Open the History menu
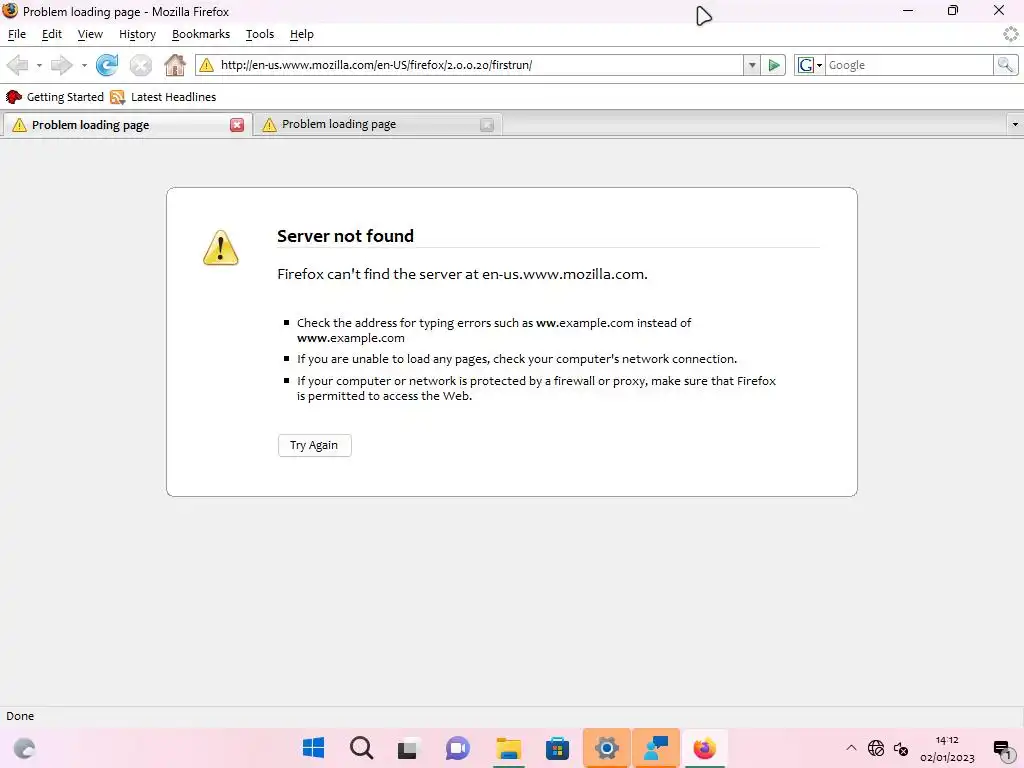Viewport: 1024px width, 768px height. 137,34
